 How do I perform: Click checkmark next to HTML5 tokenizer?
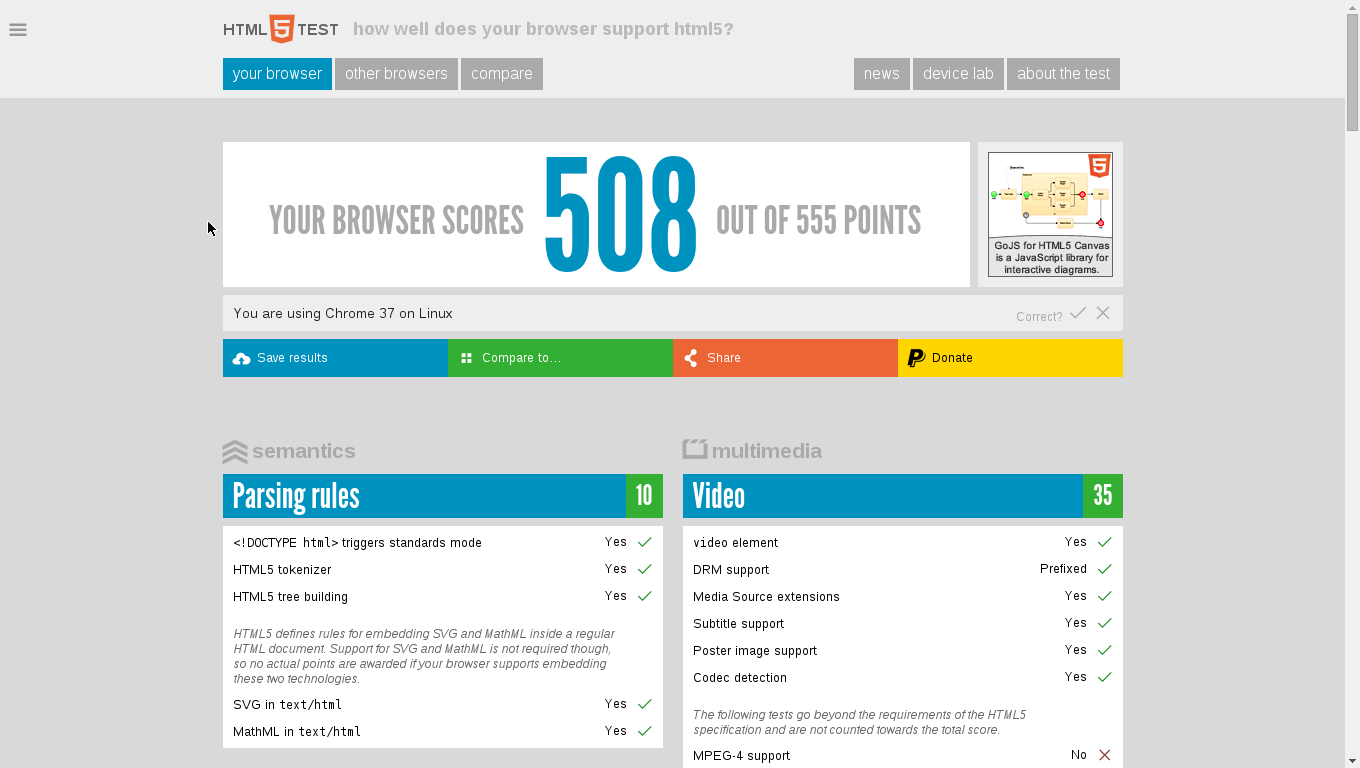645,569
